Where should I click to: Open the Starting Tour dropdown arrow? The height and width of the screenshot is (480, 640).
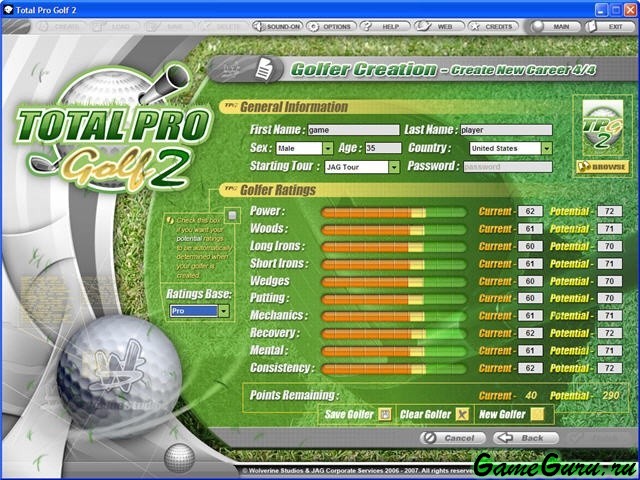click(x=394, y=167)
